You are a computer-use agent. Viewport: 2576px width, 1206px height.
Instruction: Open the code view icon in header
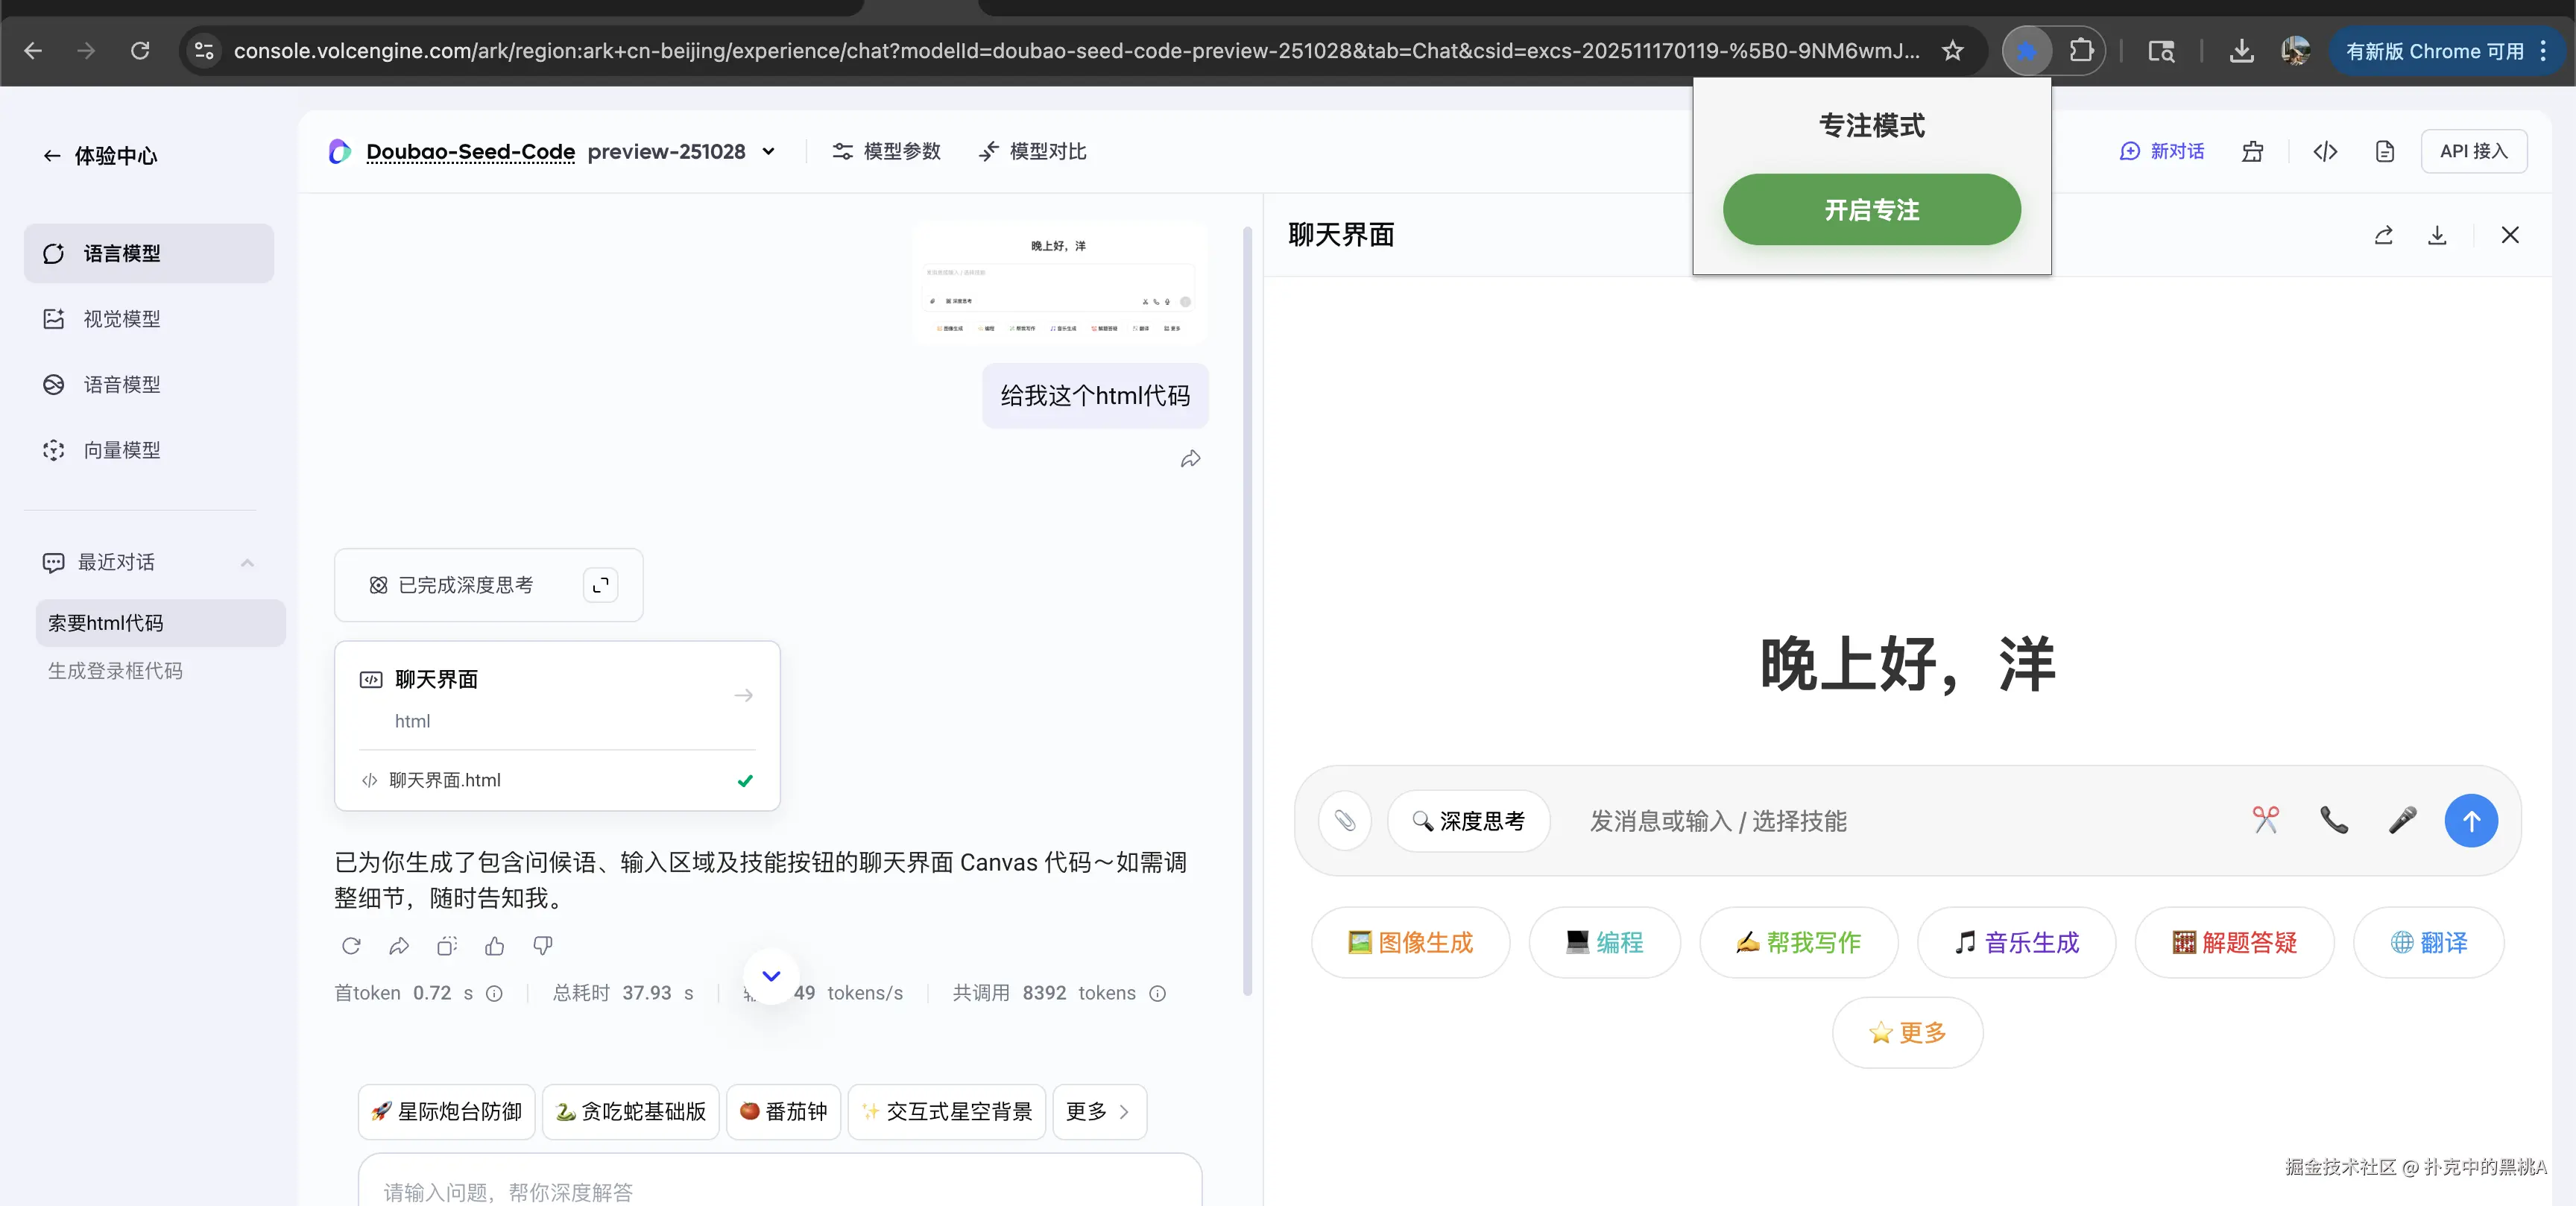tap(2325, 151)
